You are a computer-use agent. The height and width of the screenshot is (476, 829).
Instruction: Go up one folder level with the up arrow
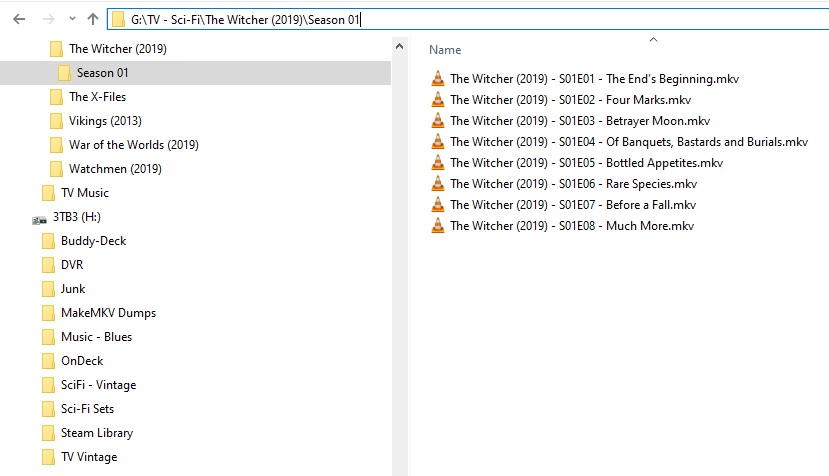[93, 19]
